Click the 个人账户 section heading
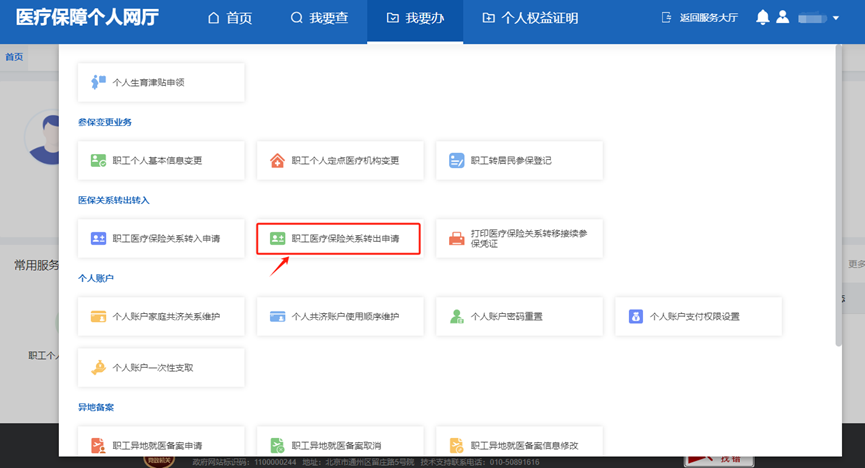The image size is (865, 468). point(96,278)
